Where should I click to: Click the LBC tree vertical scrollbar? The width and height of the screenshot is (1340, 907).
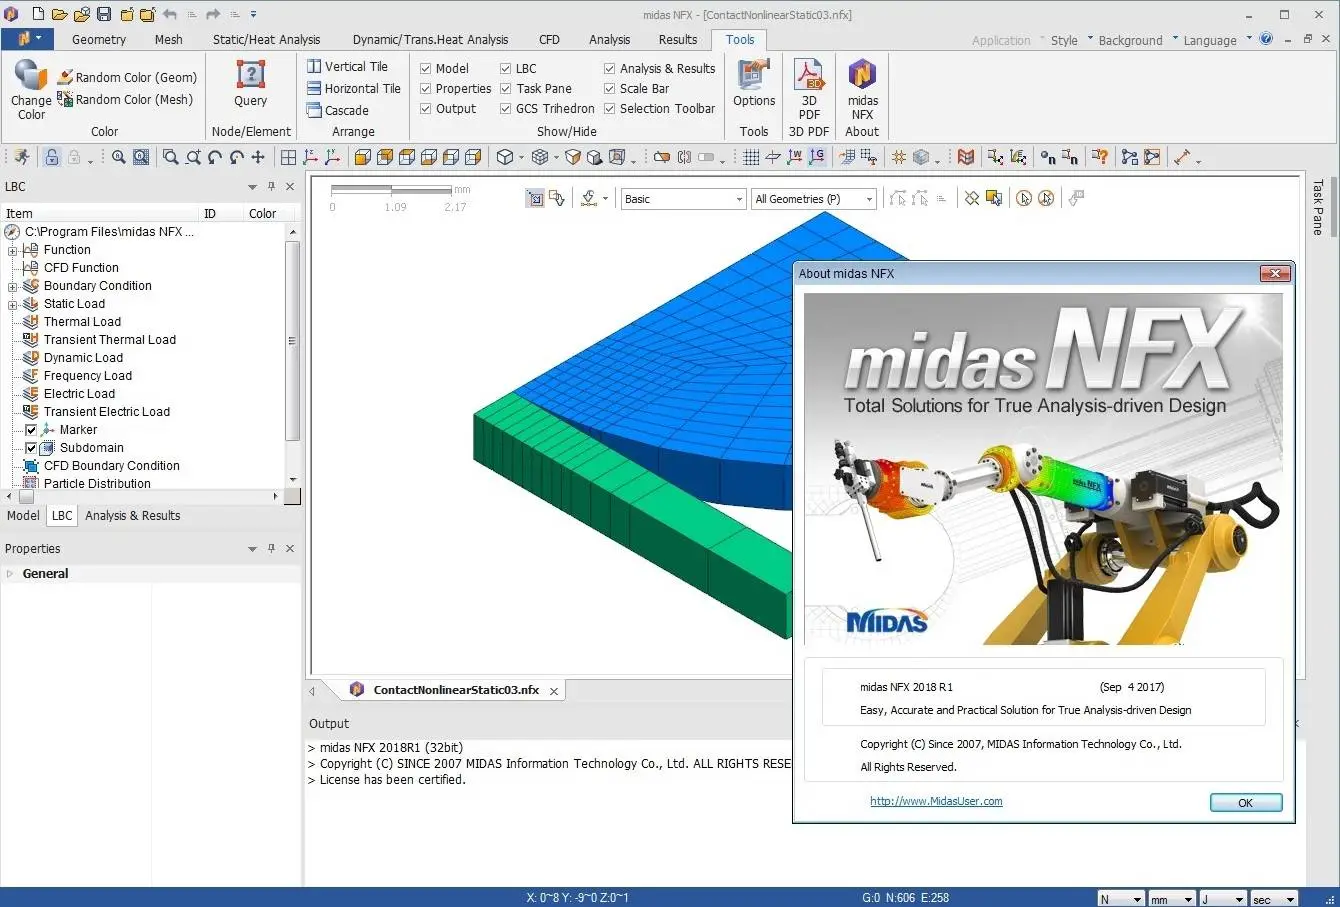(x=292, y=340)
